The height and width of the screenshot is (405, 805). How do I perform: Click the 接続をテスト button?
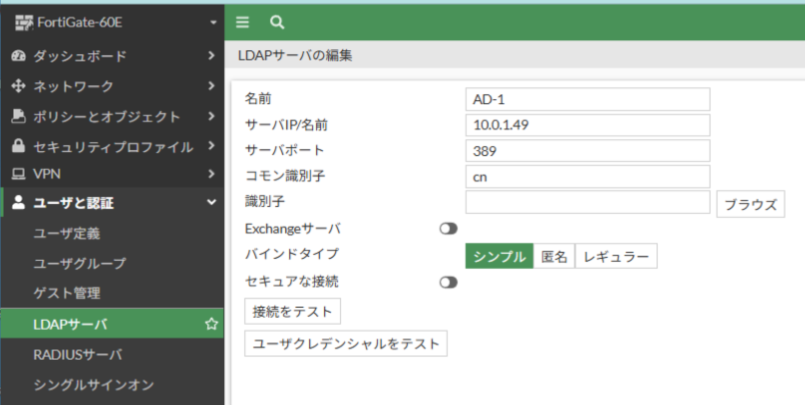point(293,311)
